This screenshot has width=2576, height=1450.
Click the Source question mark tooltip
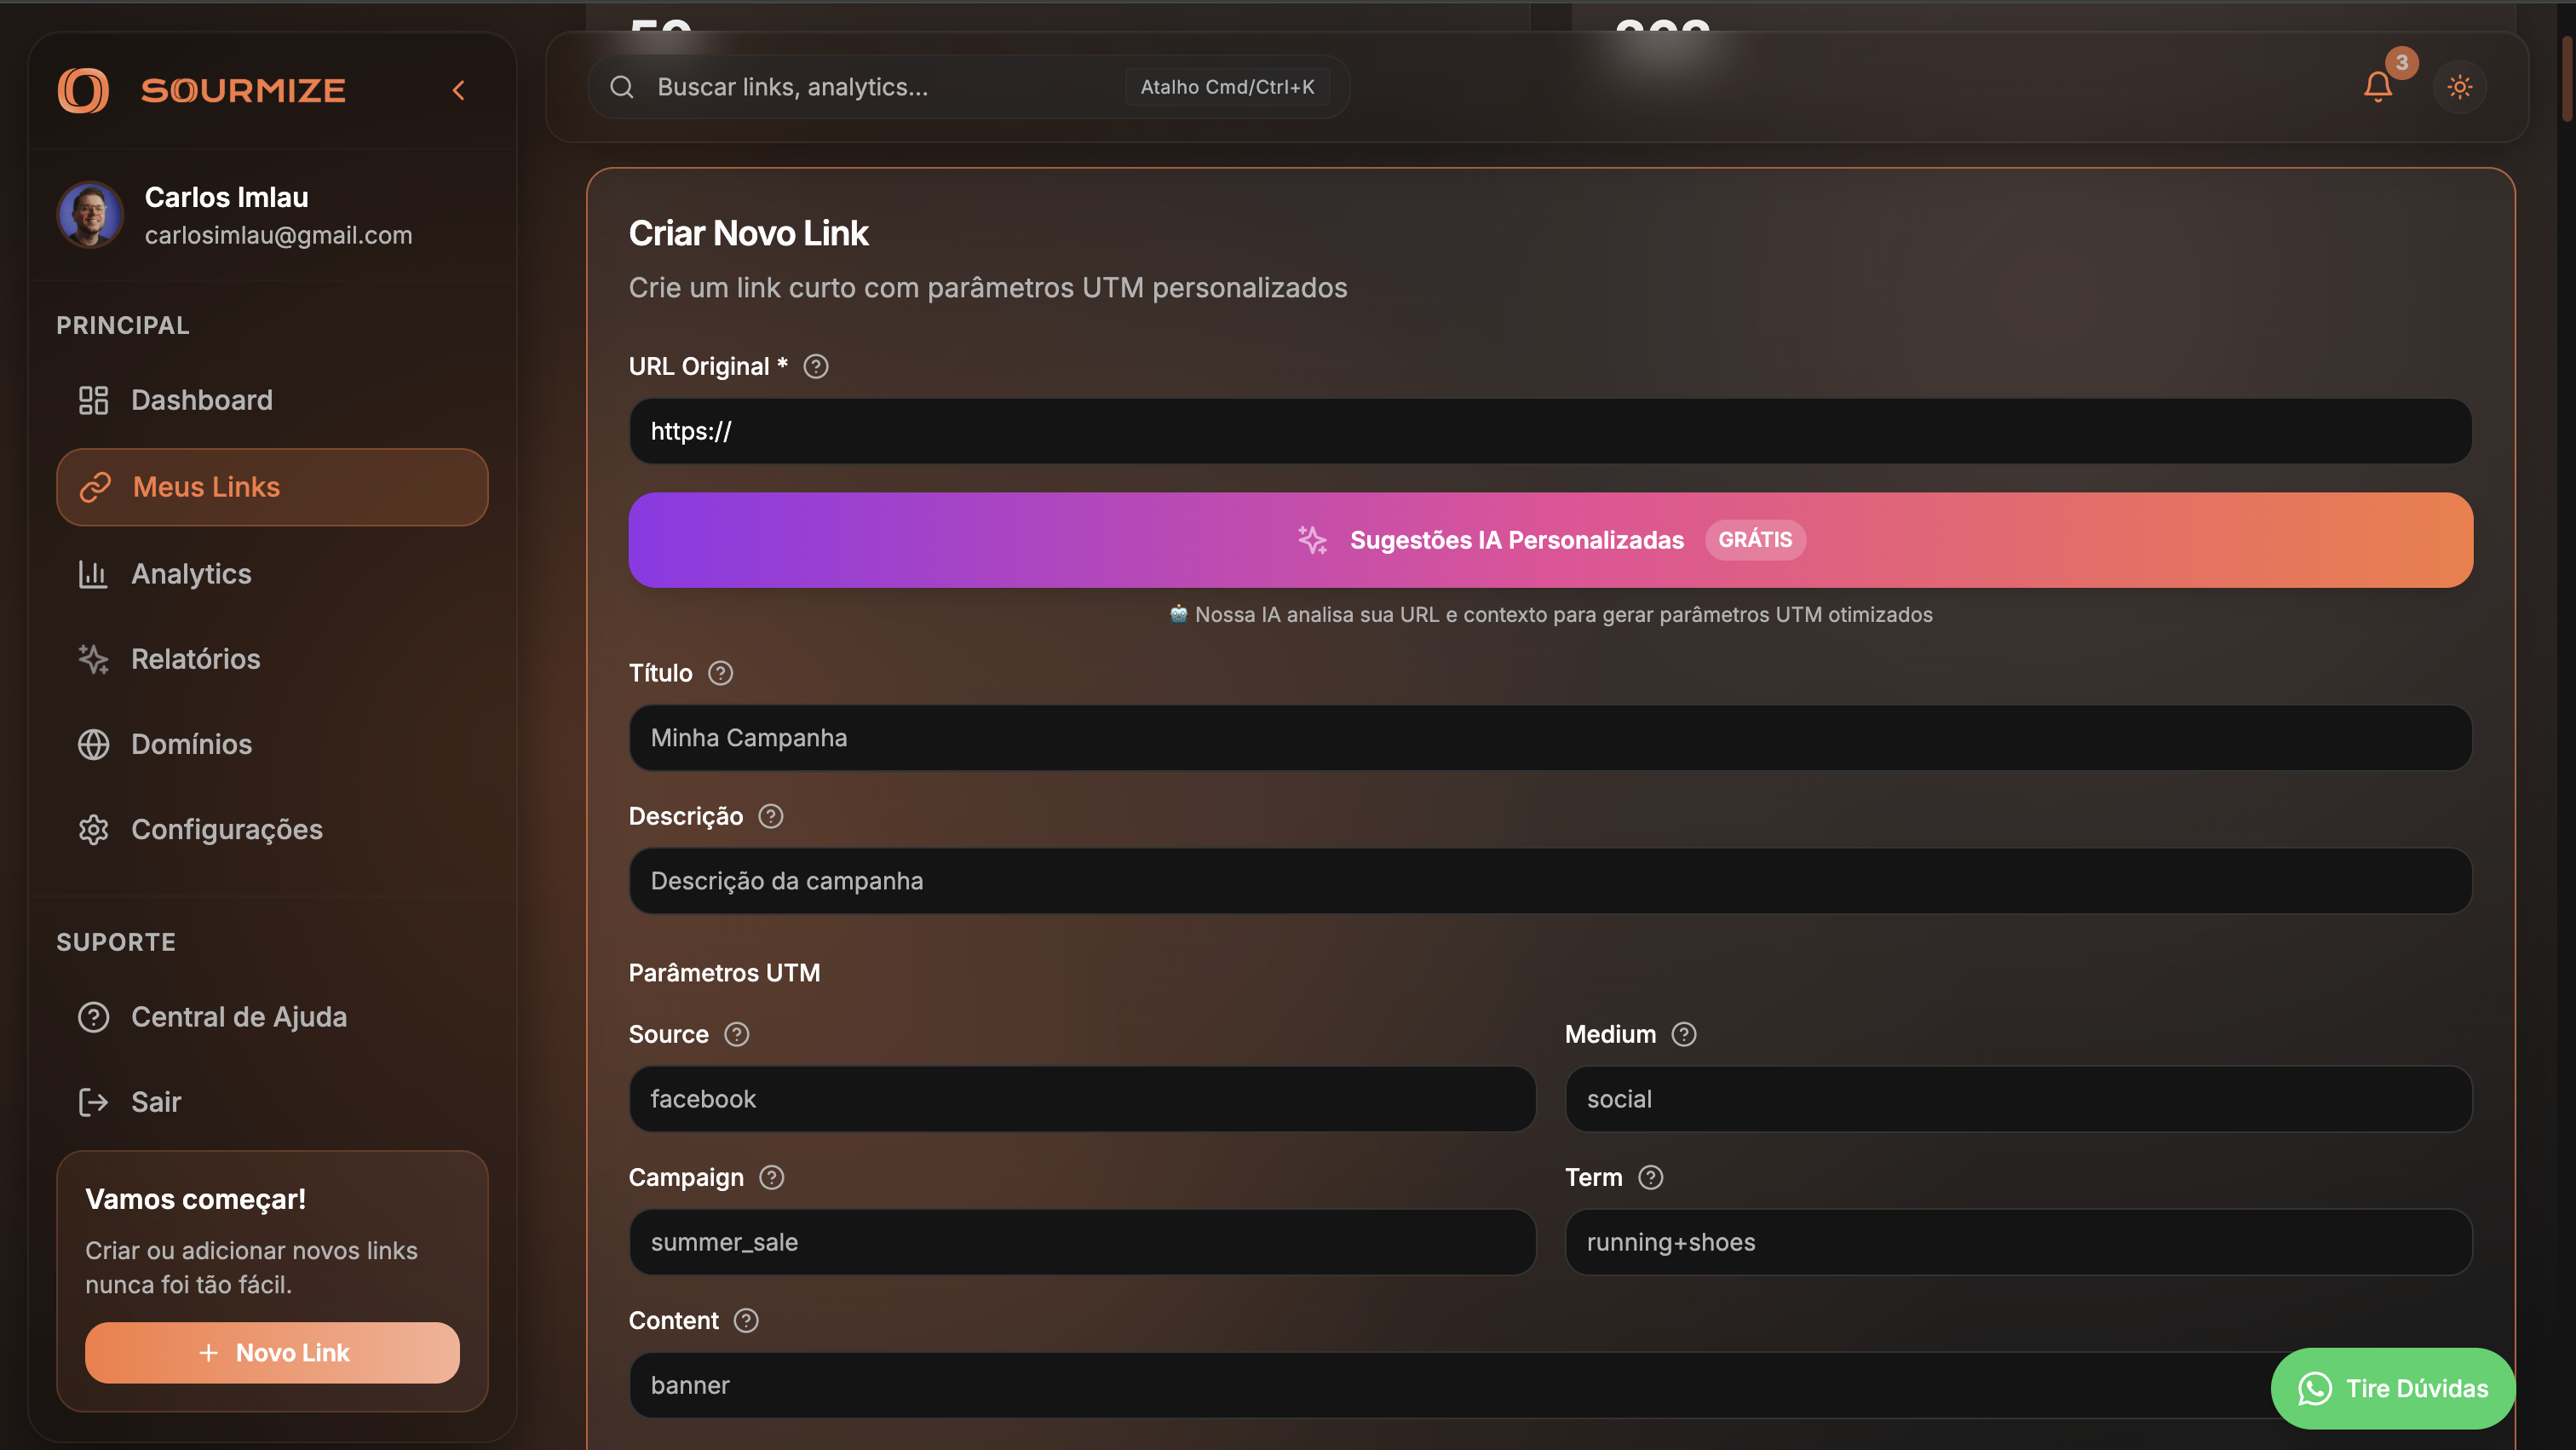coord(738,1034)
